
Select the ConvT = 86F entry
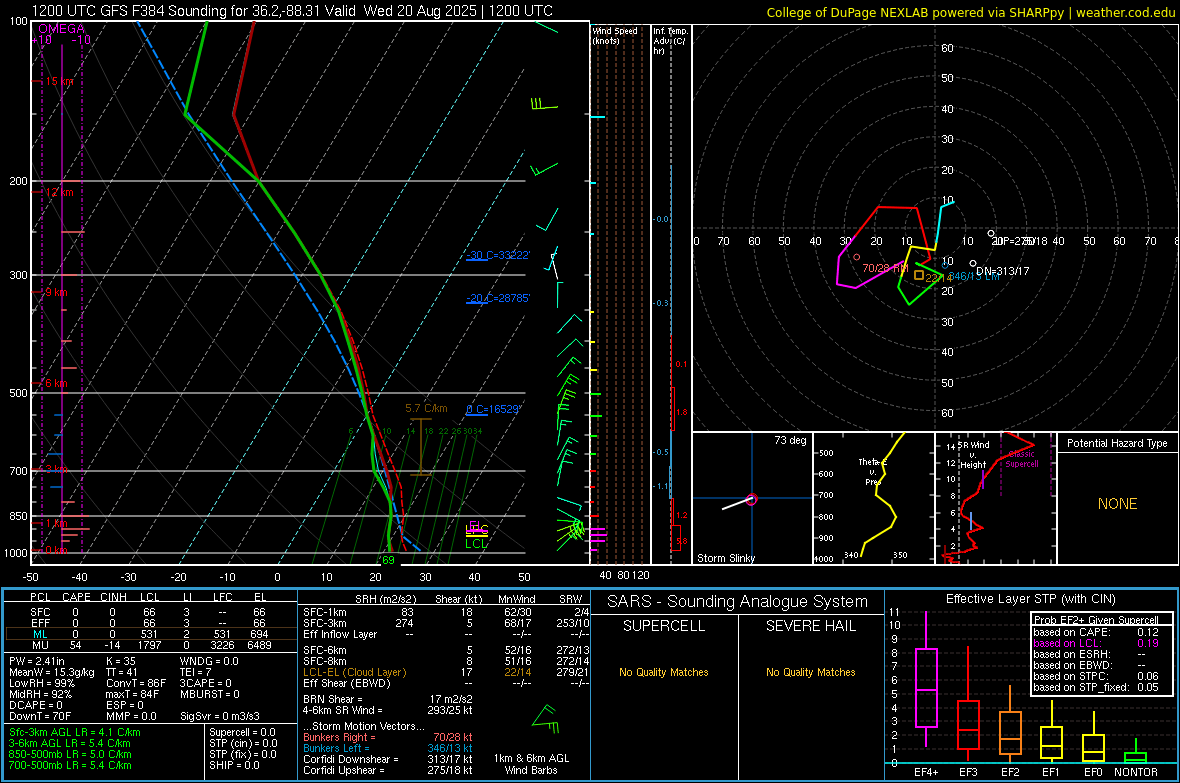coord(136,683)
